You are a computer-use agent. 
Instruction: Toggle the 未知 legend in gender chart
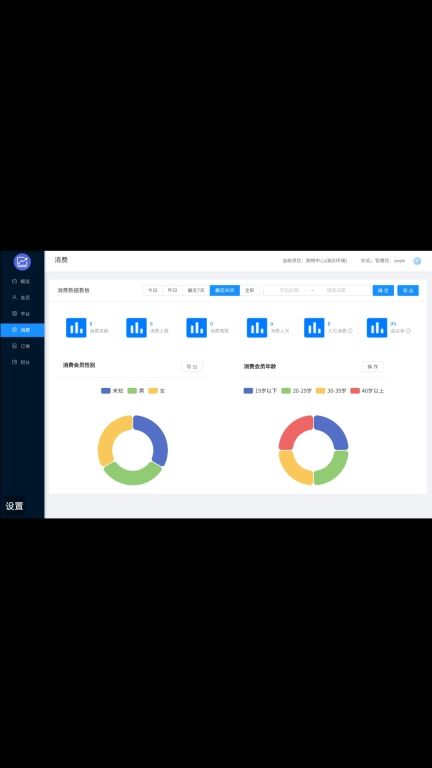click(x=112, y=391)
